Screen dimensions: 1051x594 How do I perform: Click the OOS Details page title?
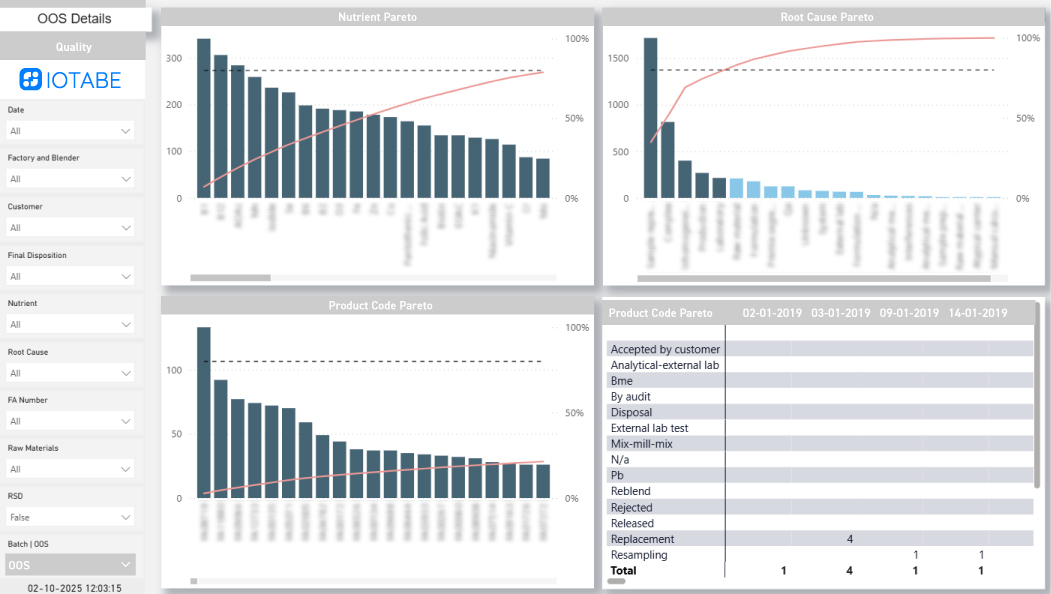click(x=73, y=18)
